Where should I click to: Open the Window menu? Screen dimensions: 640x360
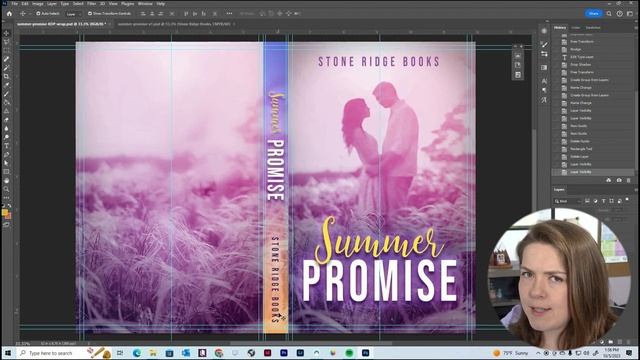145,4
